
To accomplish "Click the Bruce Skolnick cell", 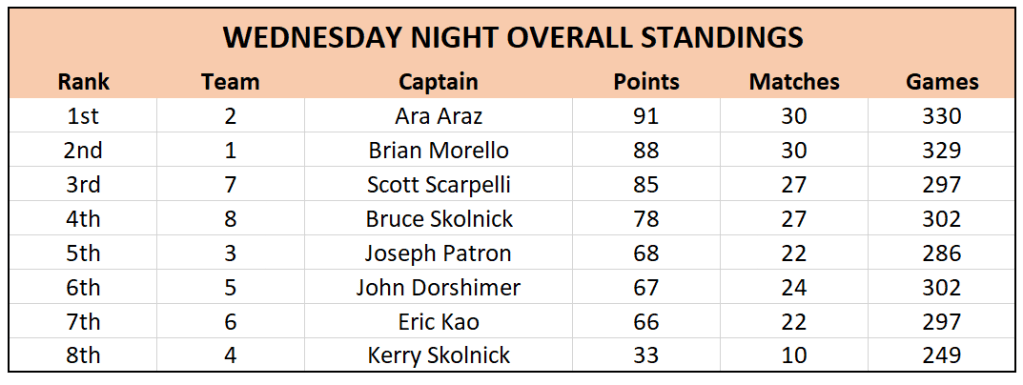I will click(x=438, y=219).
